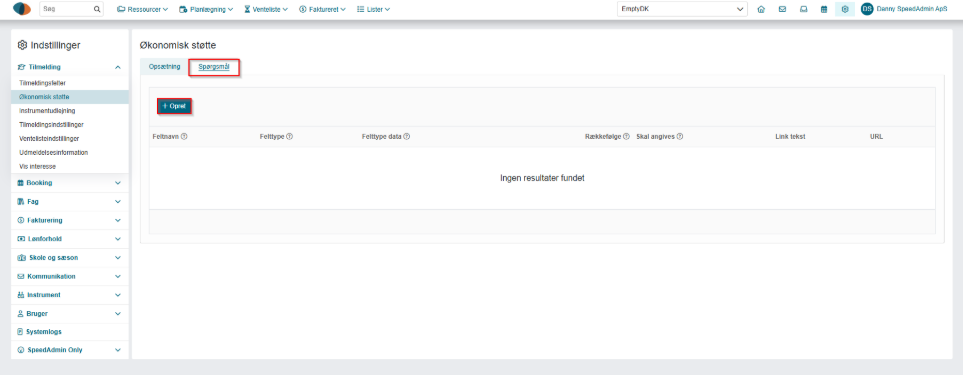Click the URL column header
963x375 pixels.
point(876,136)
